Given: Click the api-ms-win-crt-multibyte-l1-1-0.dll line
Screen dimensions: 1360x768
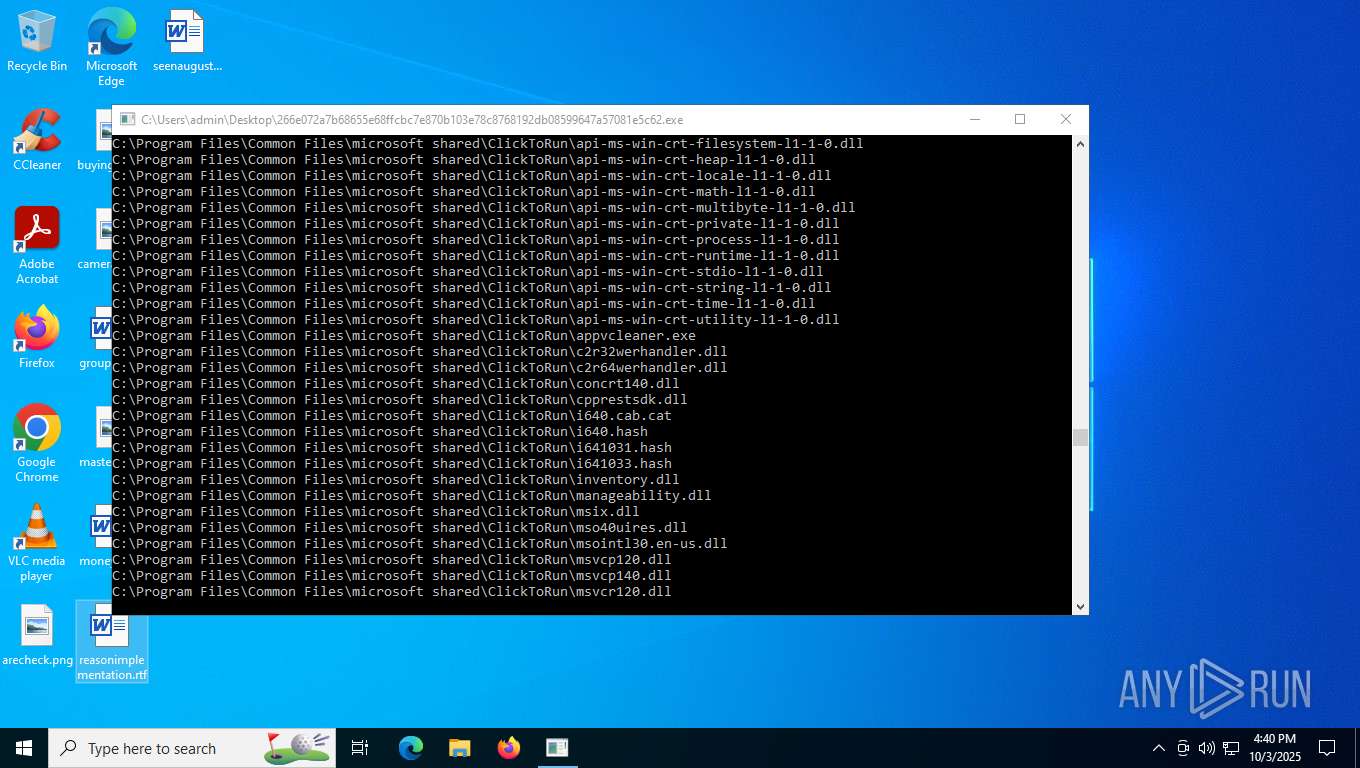Looking at the screenshot, I should tap(484, 208).
